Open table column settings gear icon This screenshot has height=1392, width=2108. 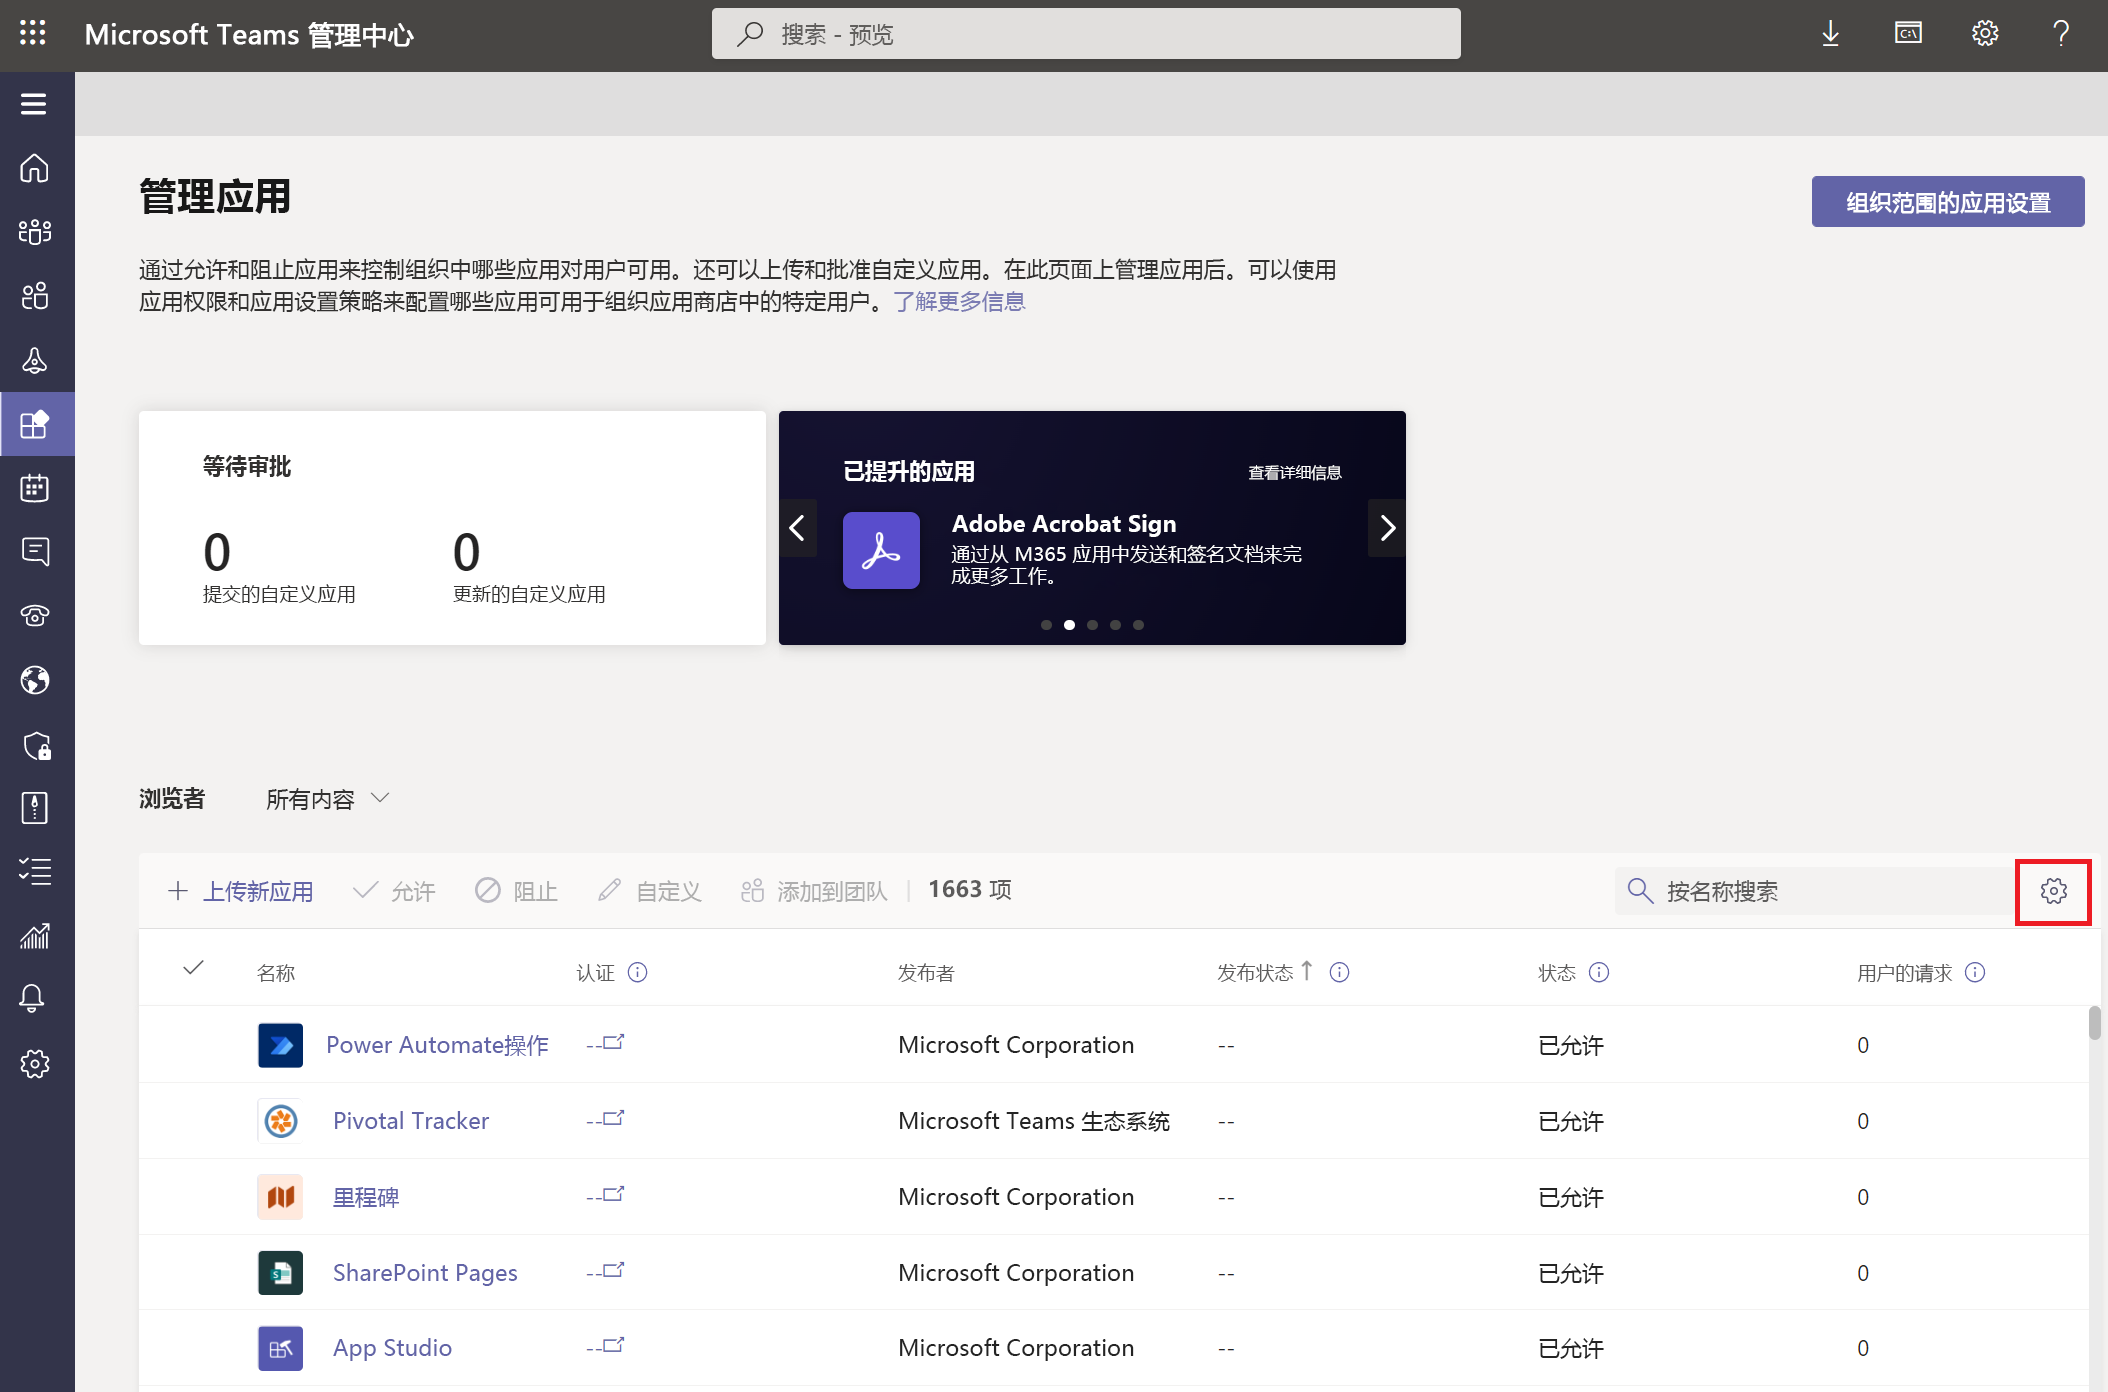pos(2054,891)
